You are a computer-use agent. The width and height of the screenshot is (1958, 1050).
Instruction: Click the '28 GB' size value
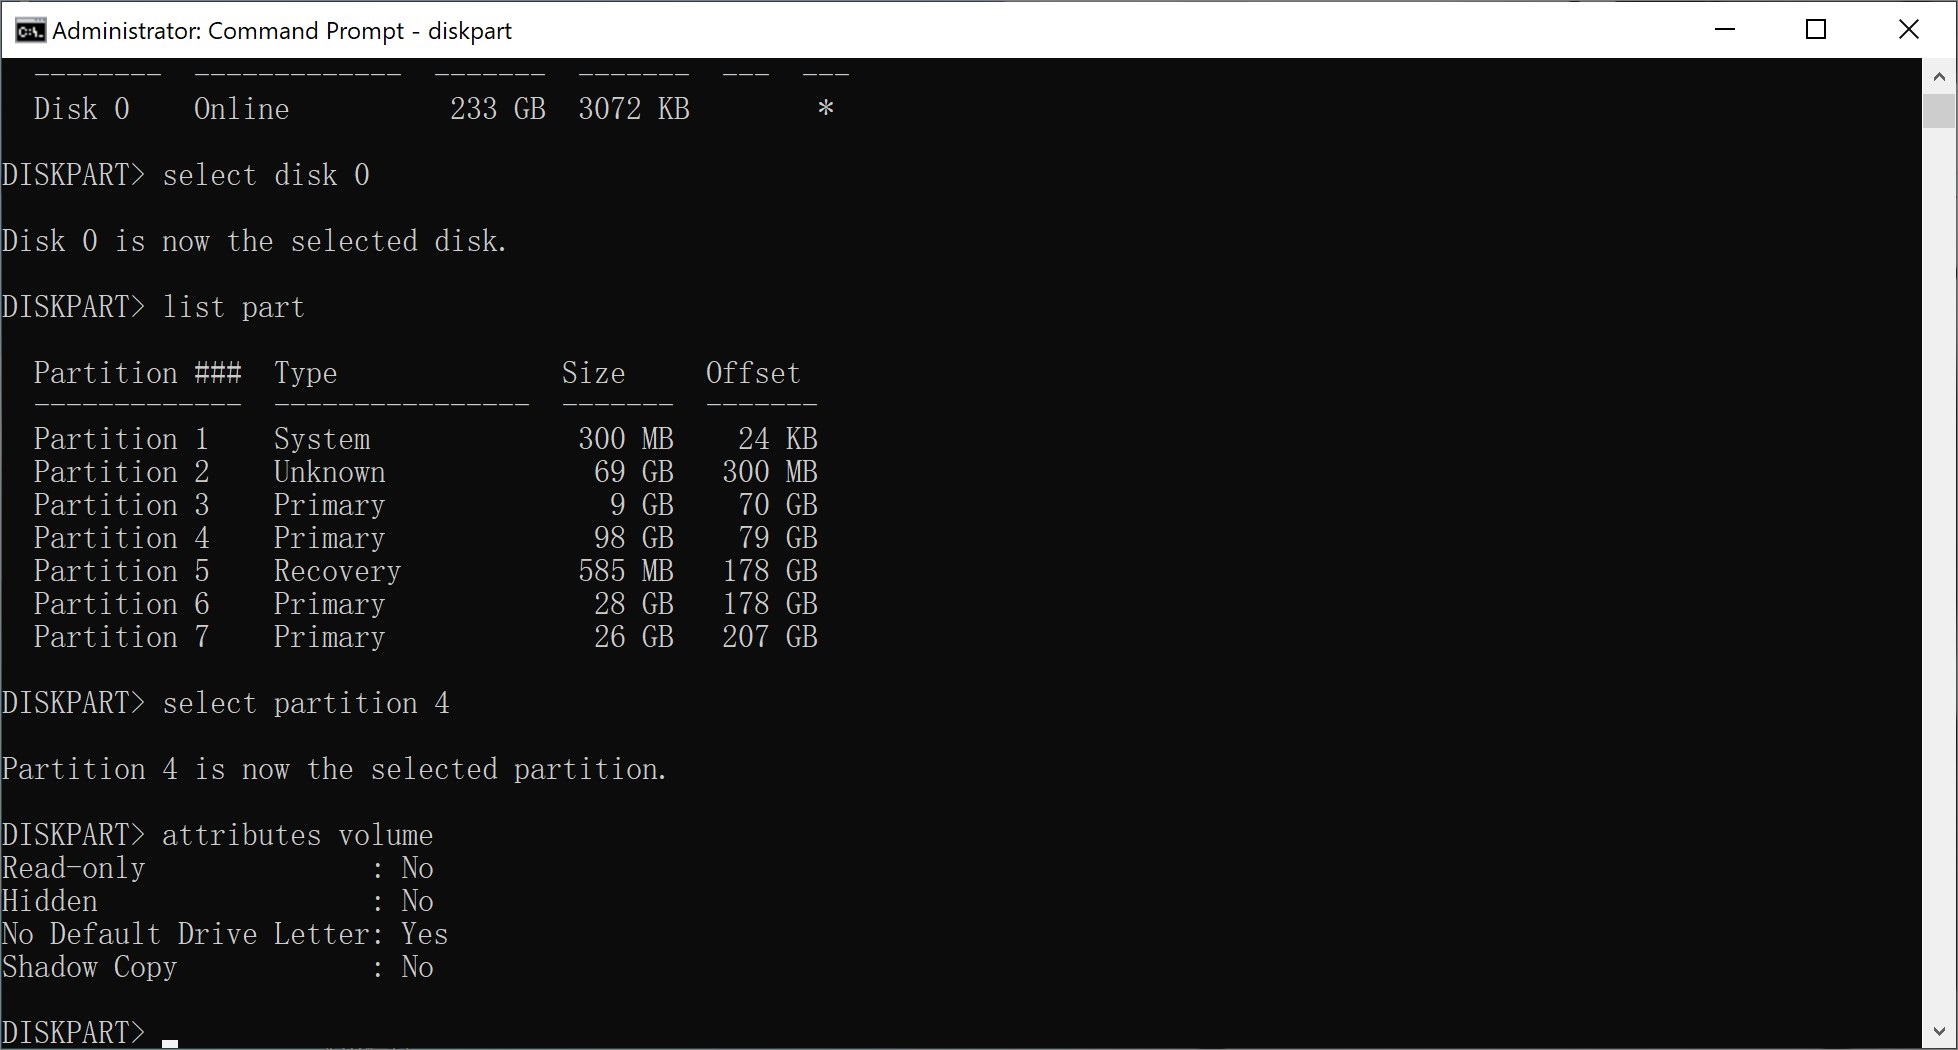pyautogui.click(x=634, y=604)
